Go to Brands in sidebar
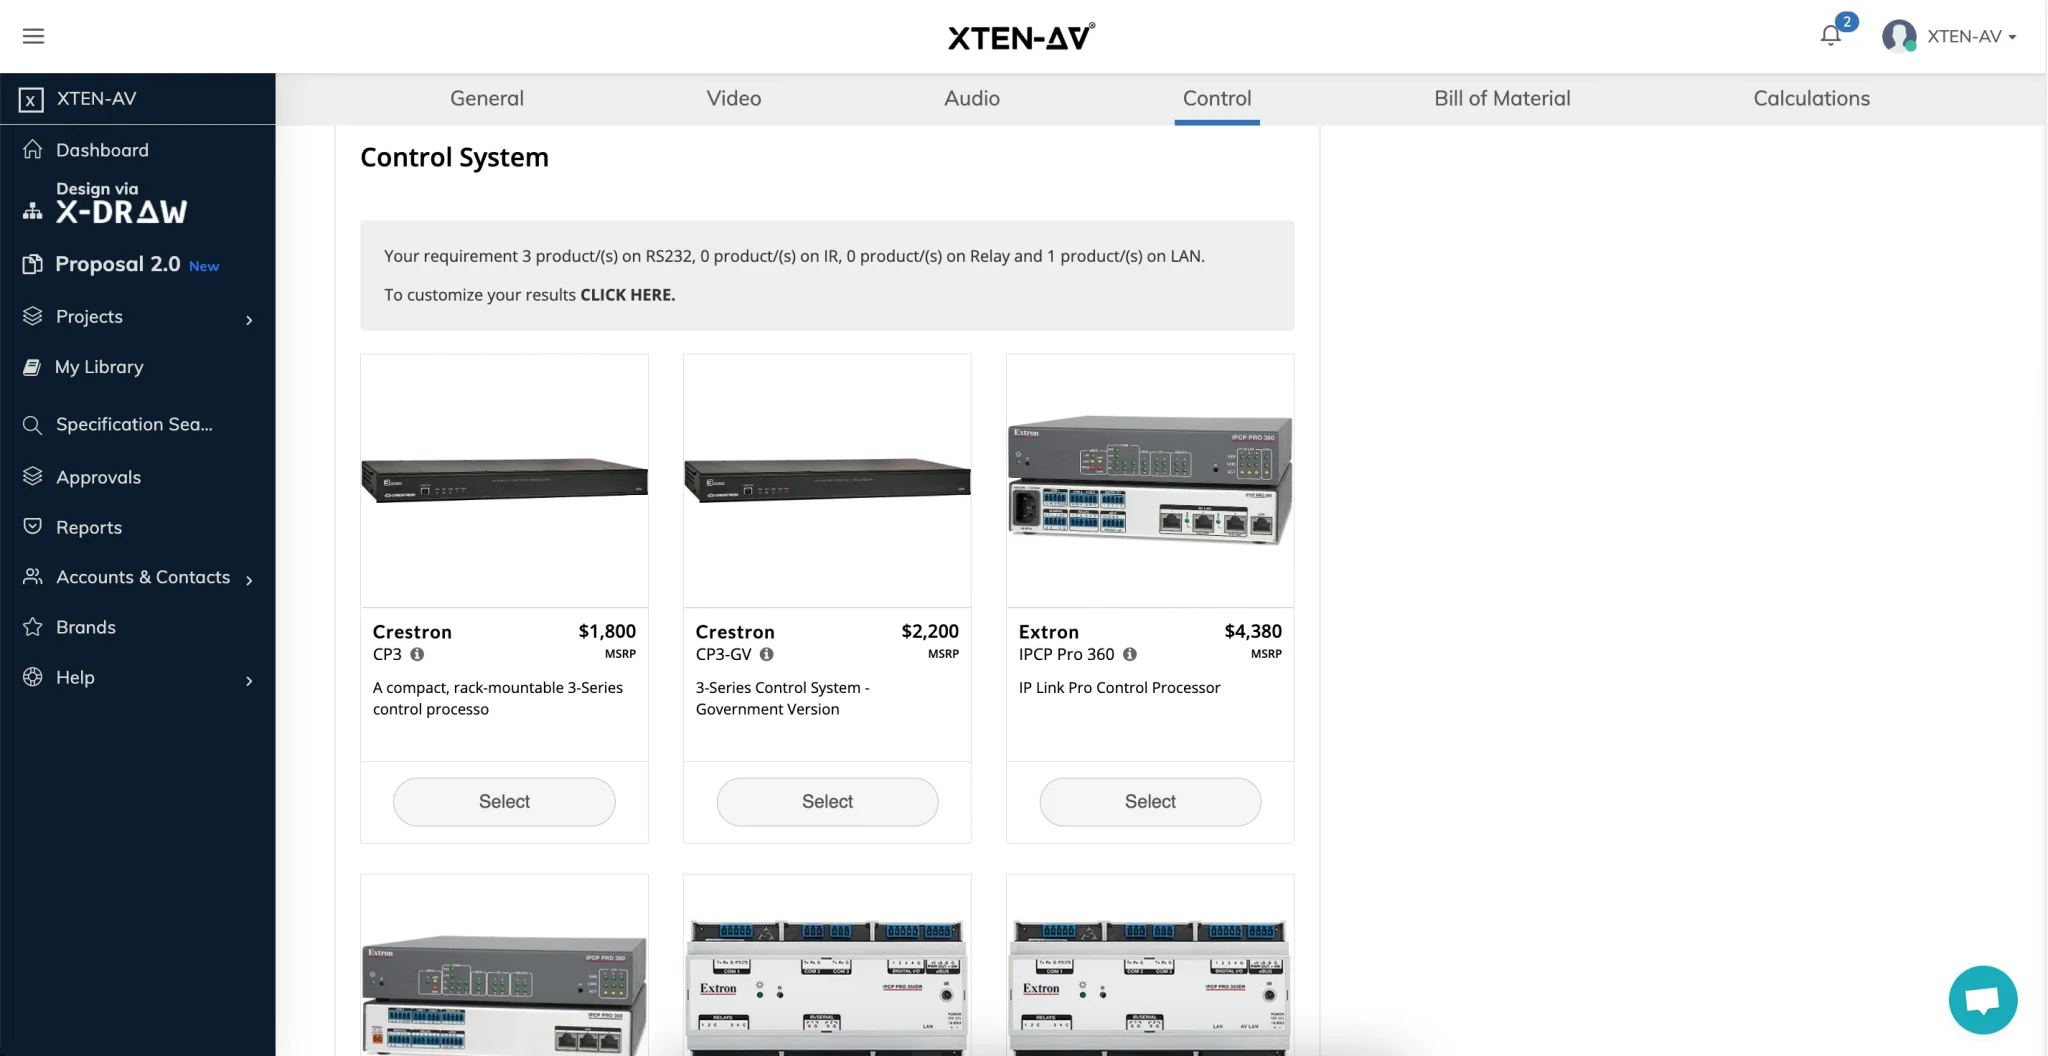The height and width of the screenshot is (1056, 2048). click(x=86, y=627)
